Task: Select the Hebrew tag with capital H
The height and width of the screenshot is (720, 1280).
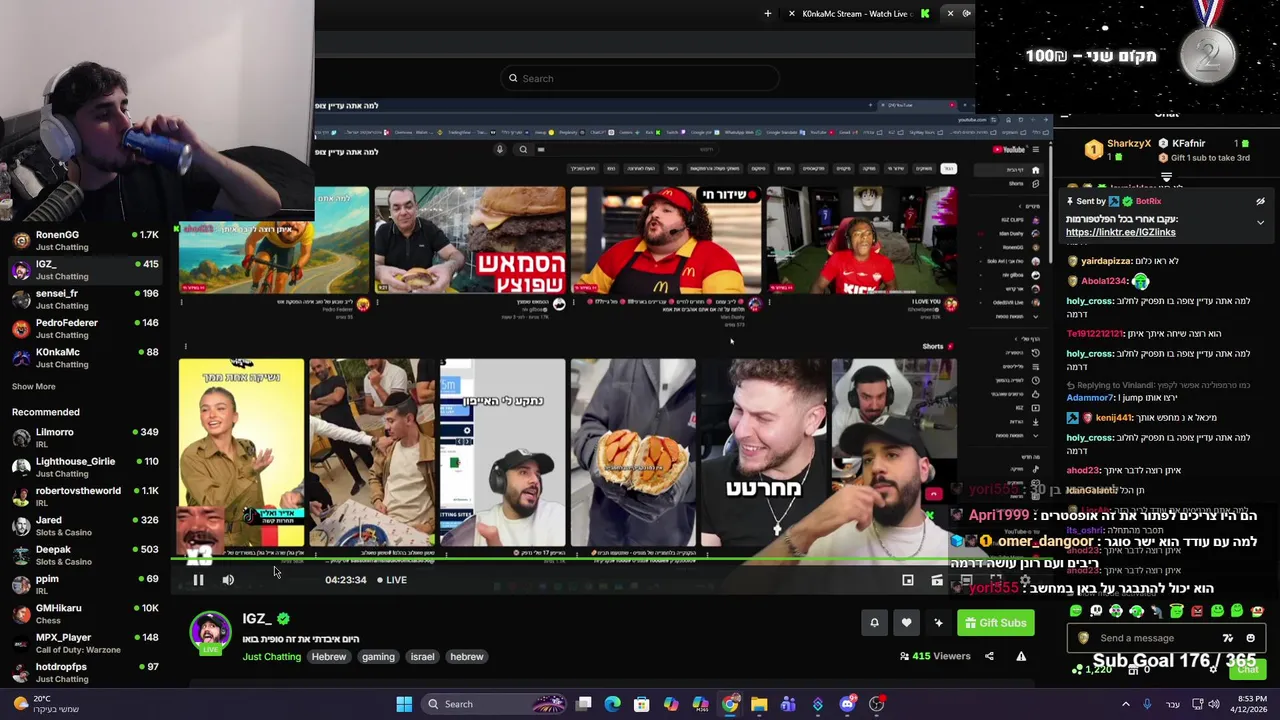Action: (x=328, y=657)
